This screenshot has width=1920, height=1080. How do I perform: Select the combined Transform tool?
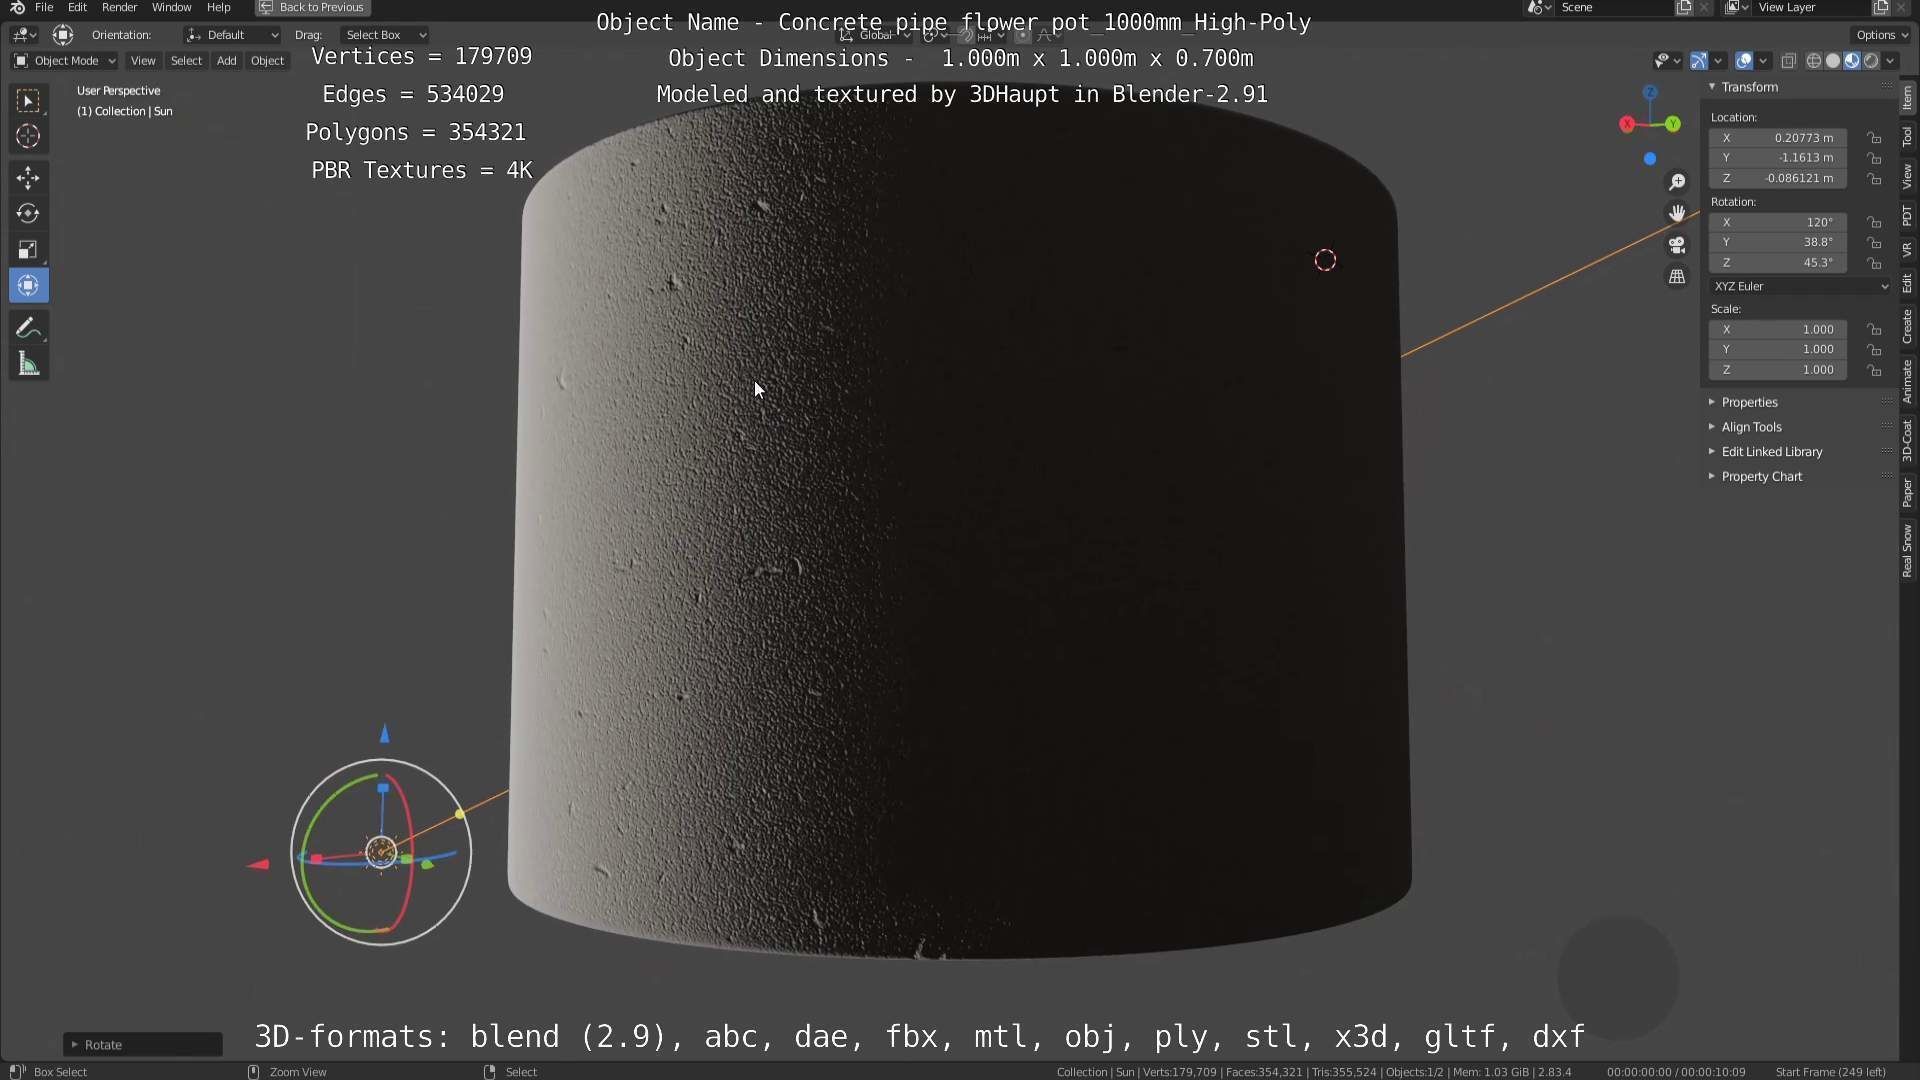[x=28, y=286]
